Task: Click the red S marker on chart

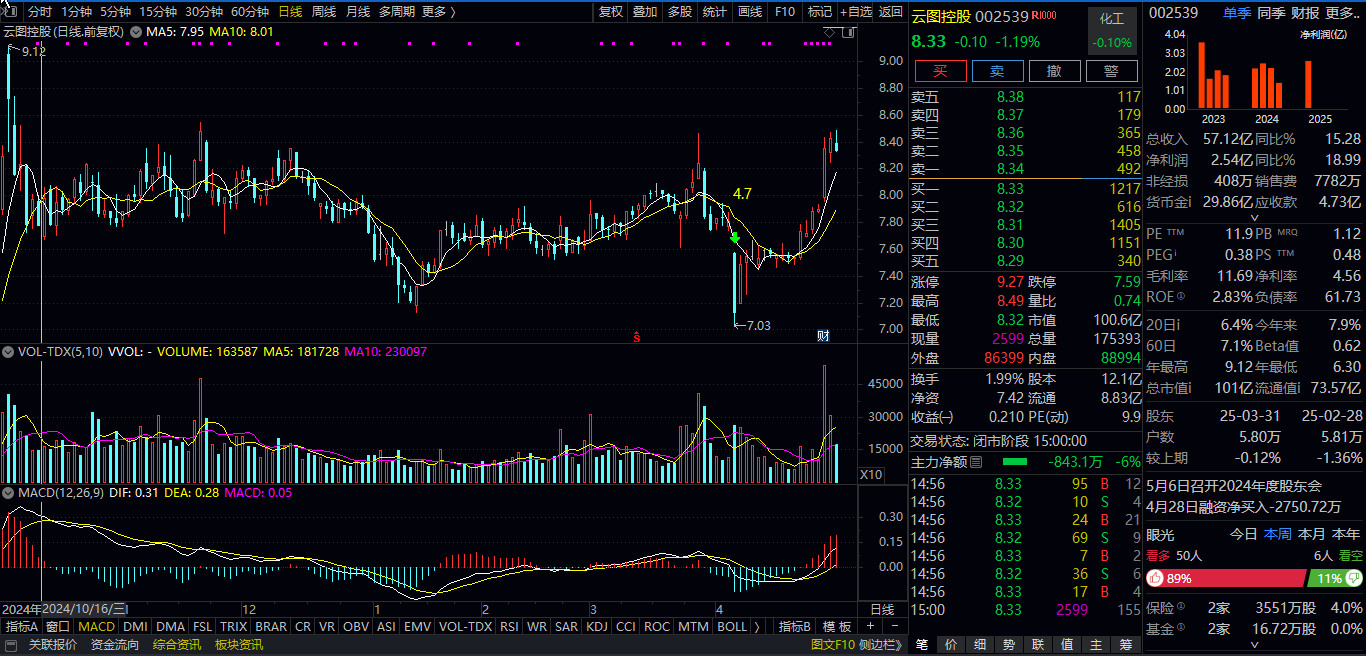Action: 636,336
